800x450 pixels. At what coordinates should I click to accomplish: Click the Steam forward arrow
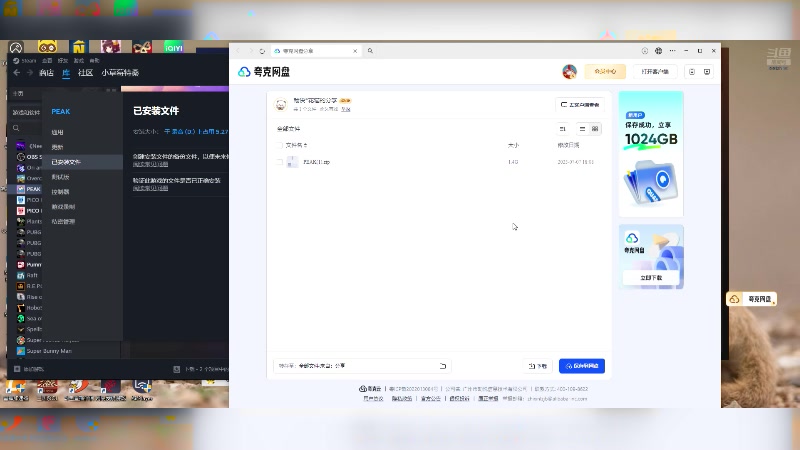pos(30,73)
